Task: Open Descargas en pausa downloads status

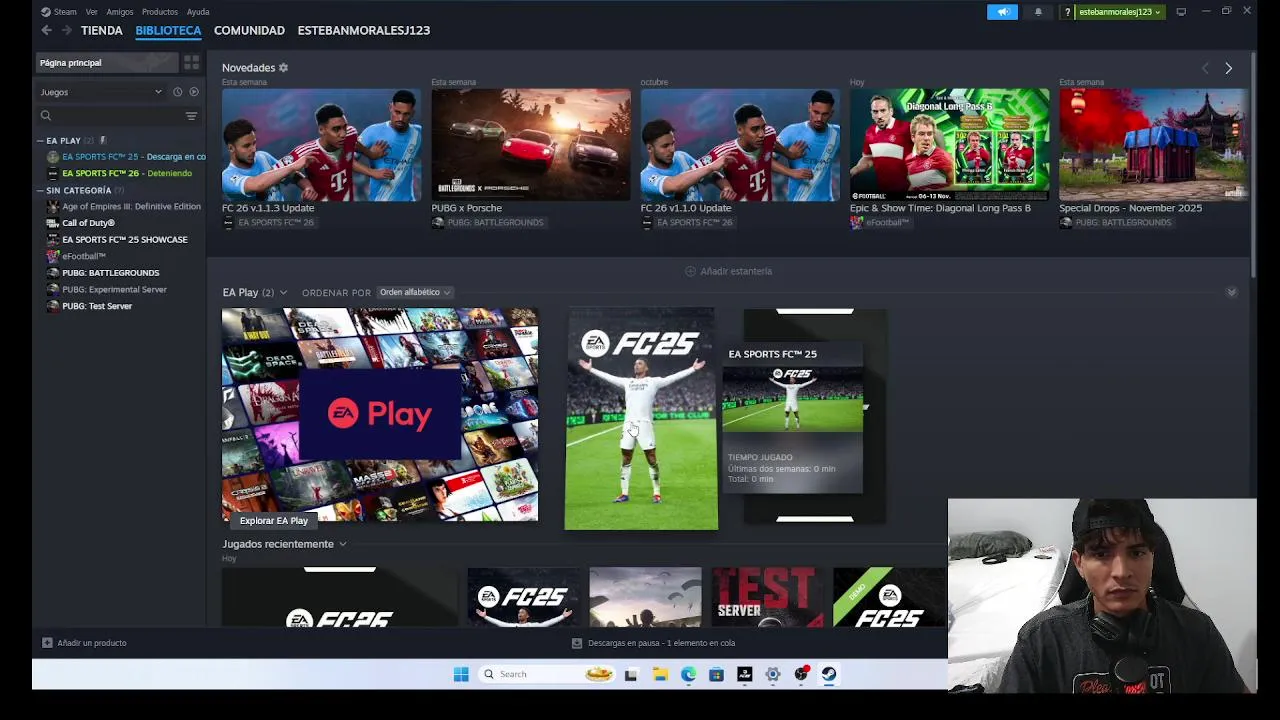Action: [655, 643]
